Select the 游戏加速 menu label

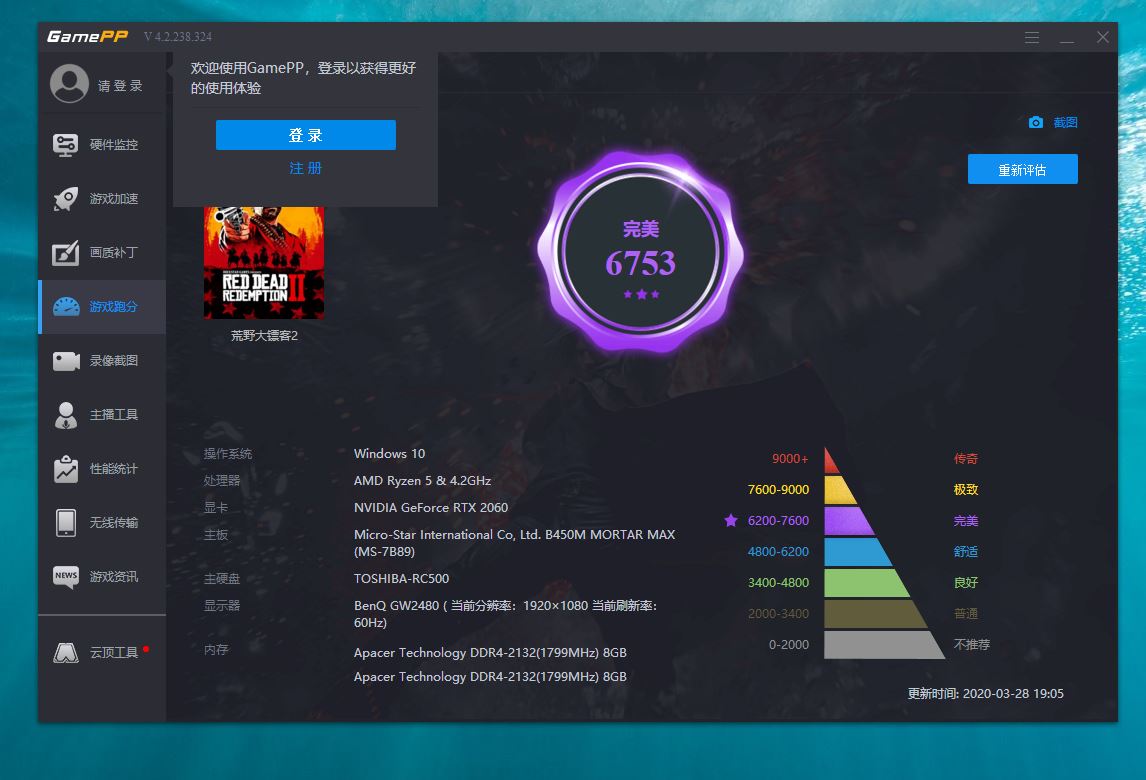[x=113, y=199]
